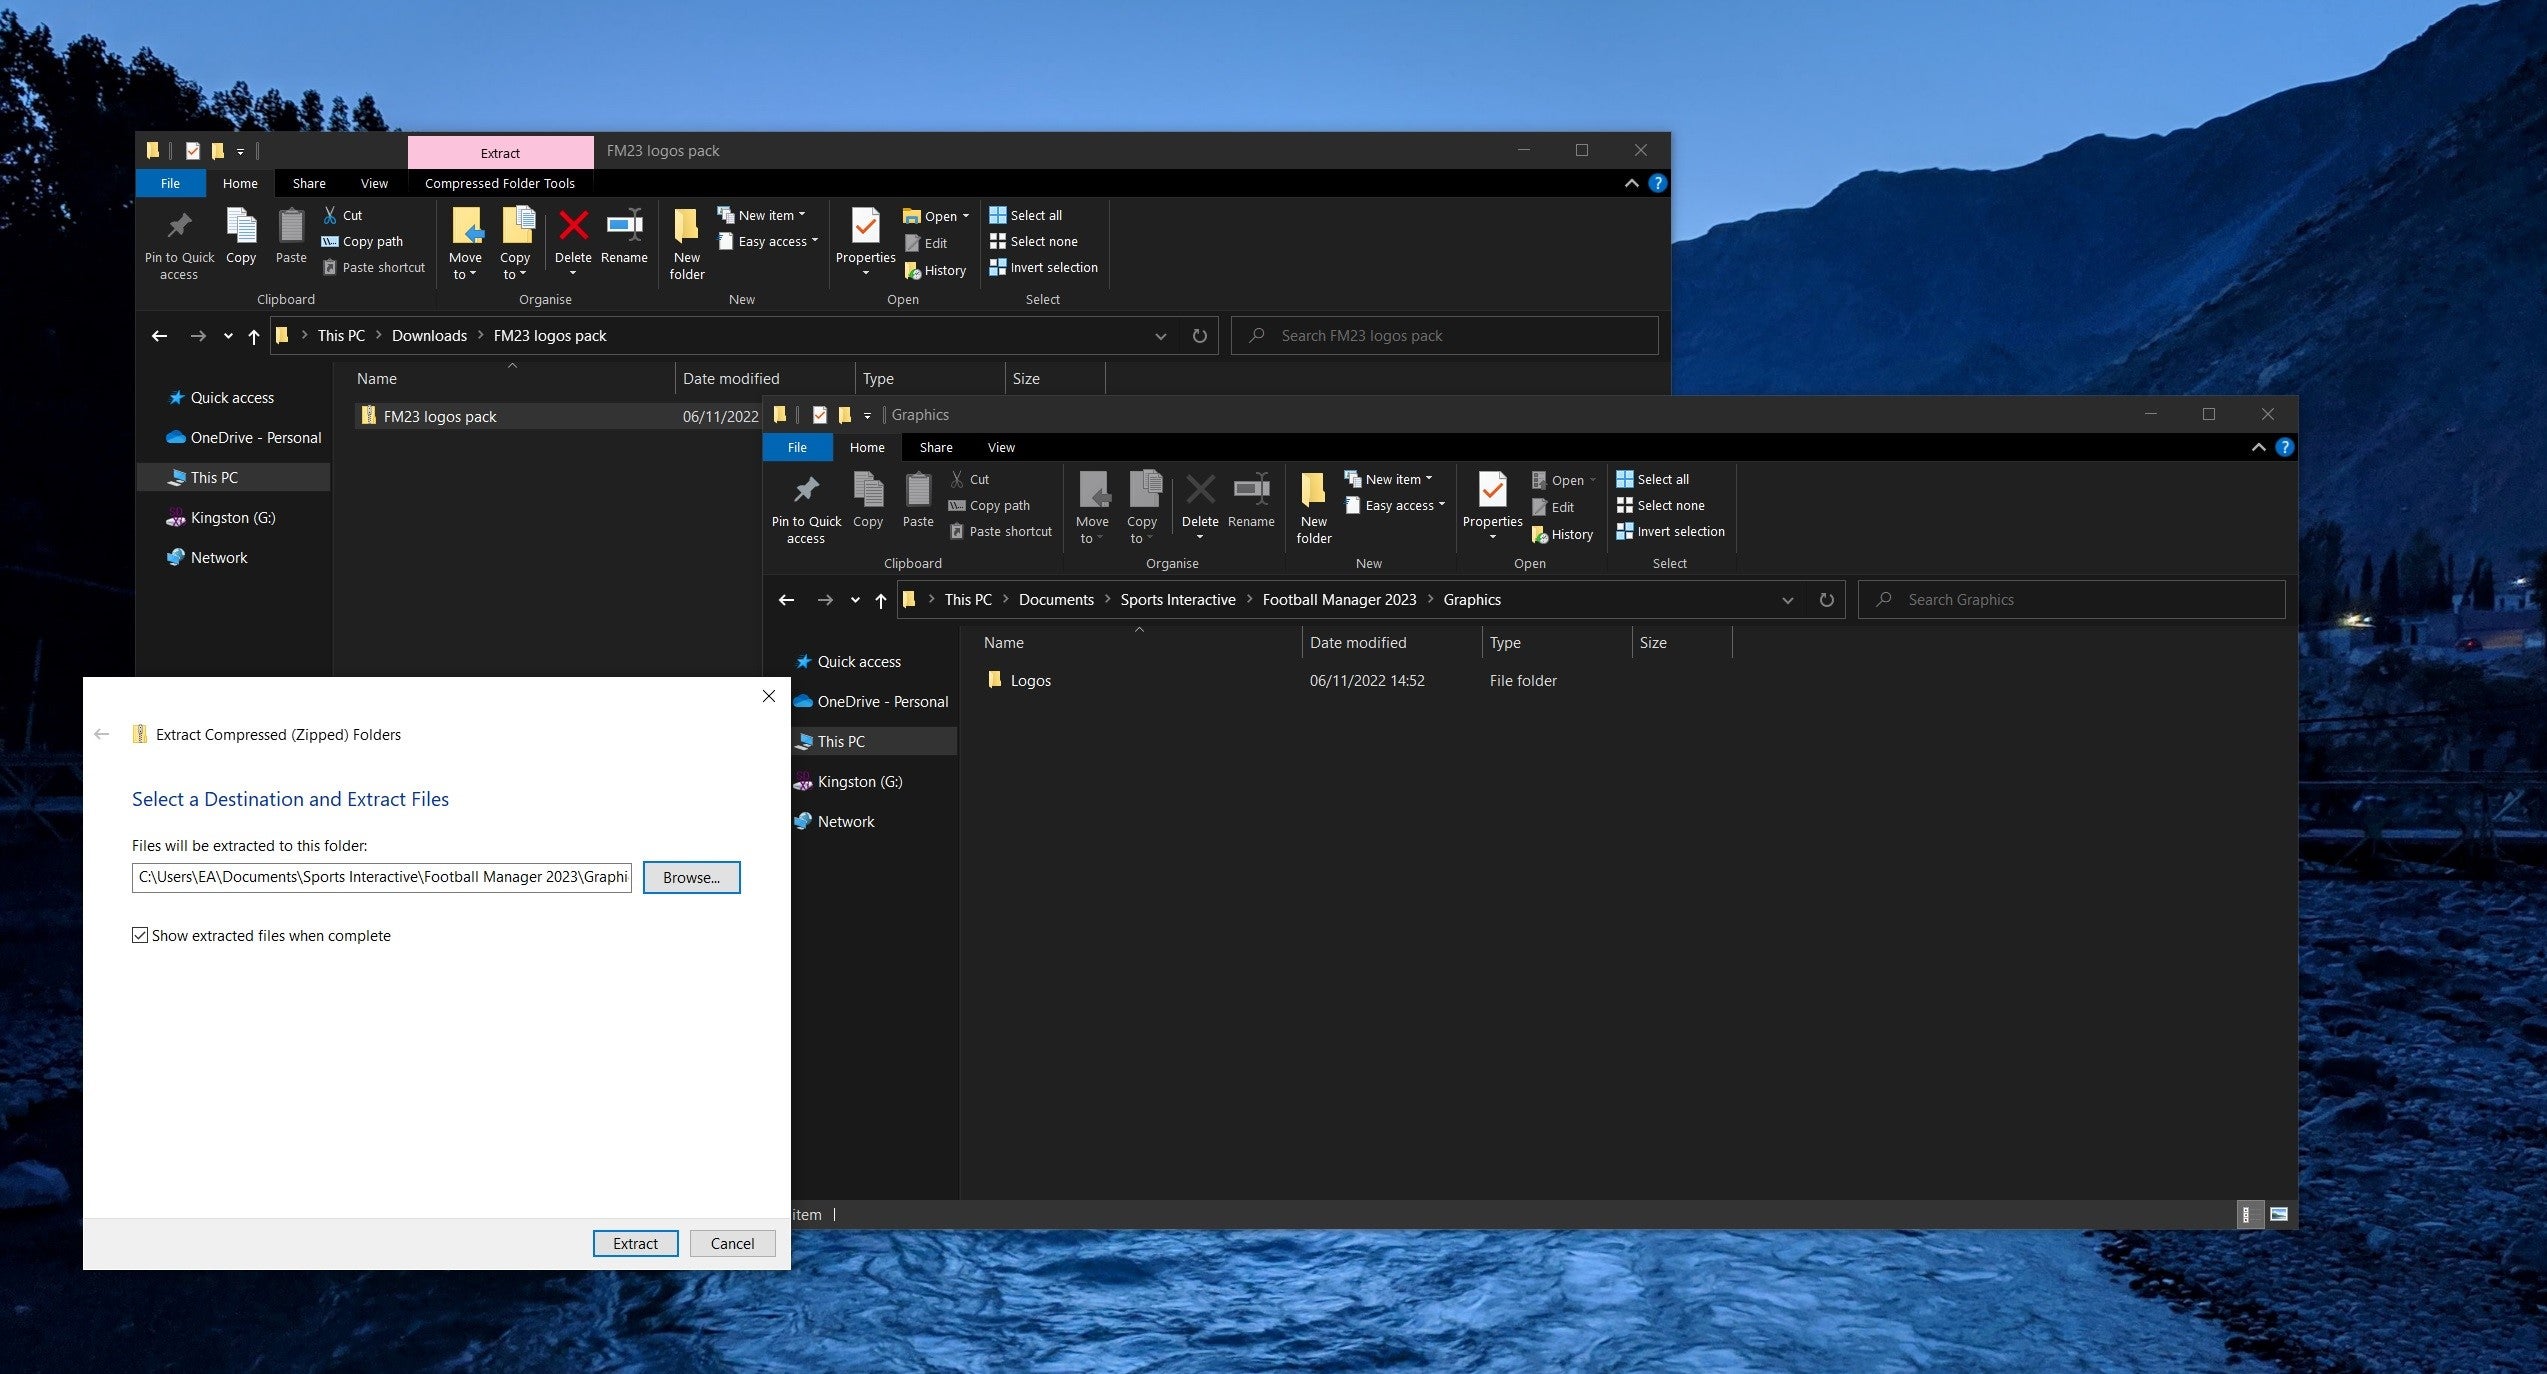Click History icon in Graphics window
2547x1374 pixels.
pos(1540,535)
